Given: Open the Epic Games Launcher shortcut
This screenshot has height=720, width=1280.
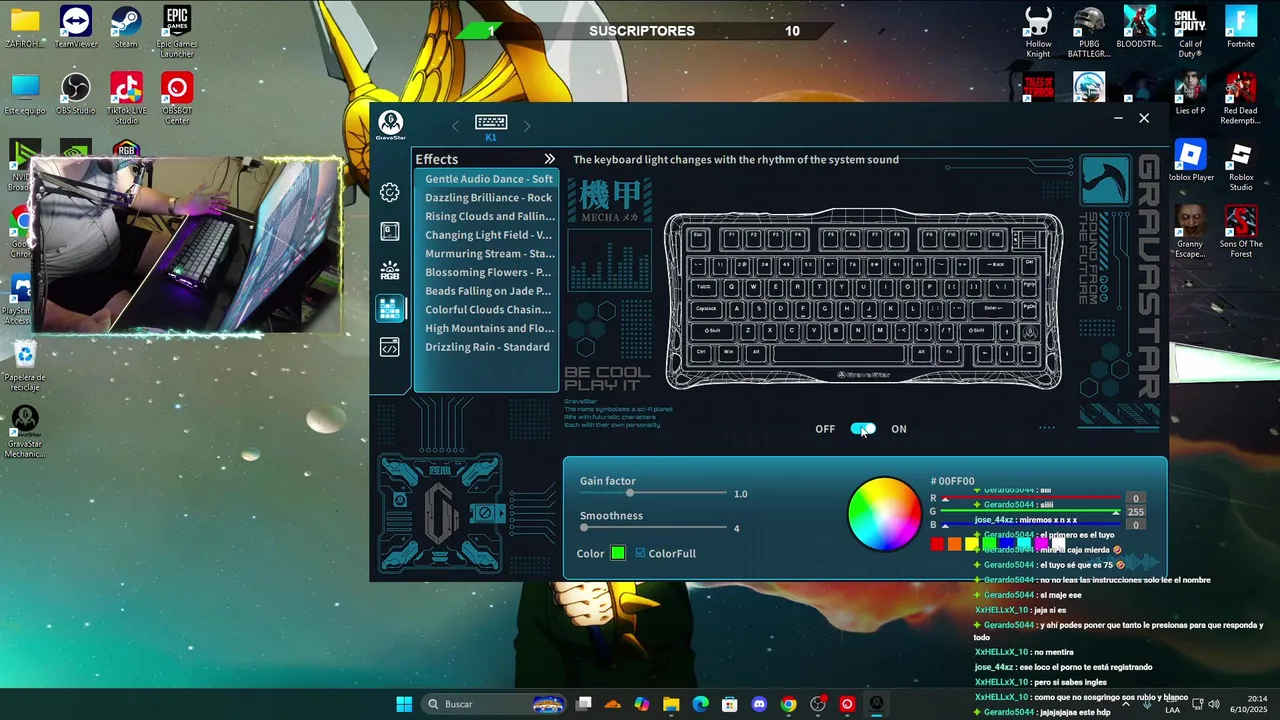Looking at the screenshot, I should [x=177, y=32].
